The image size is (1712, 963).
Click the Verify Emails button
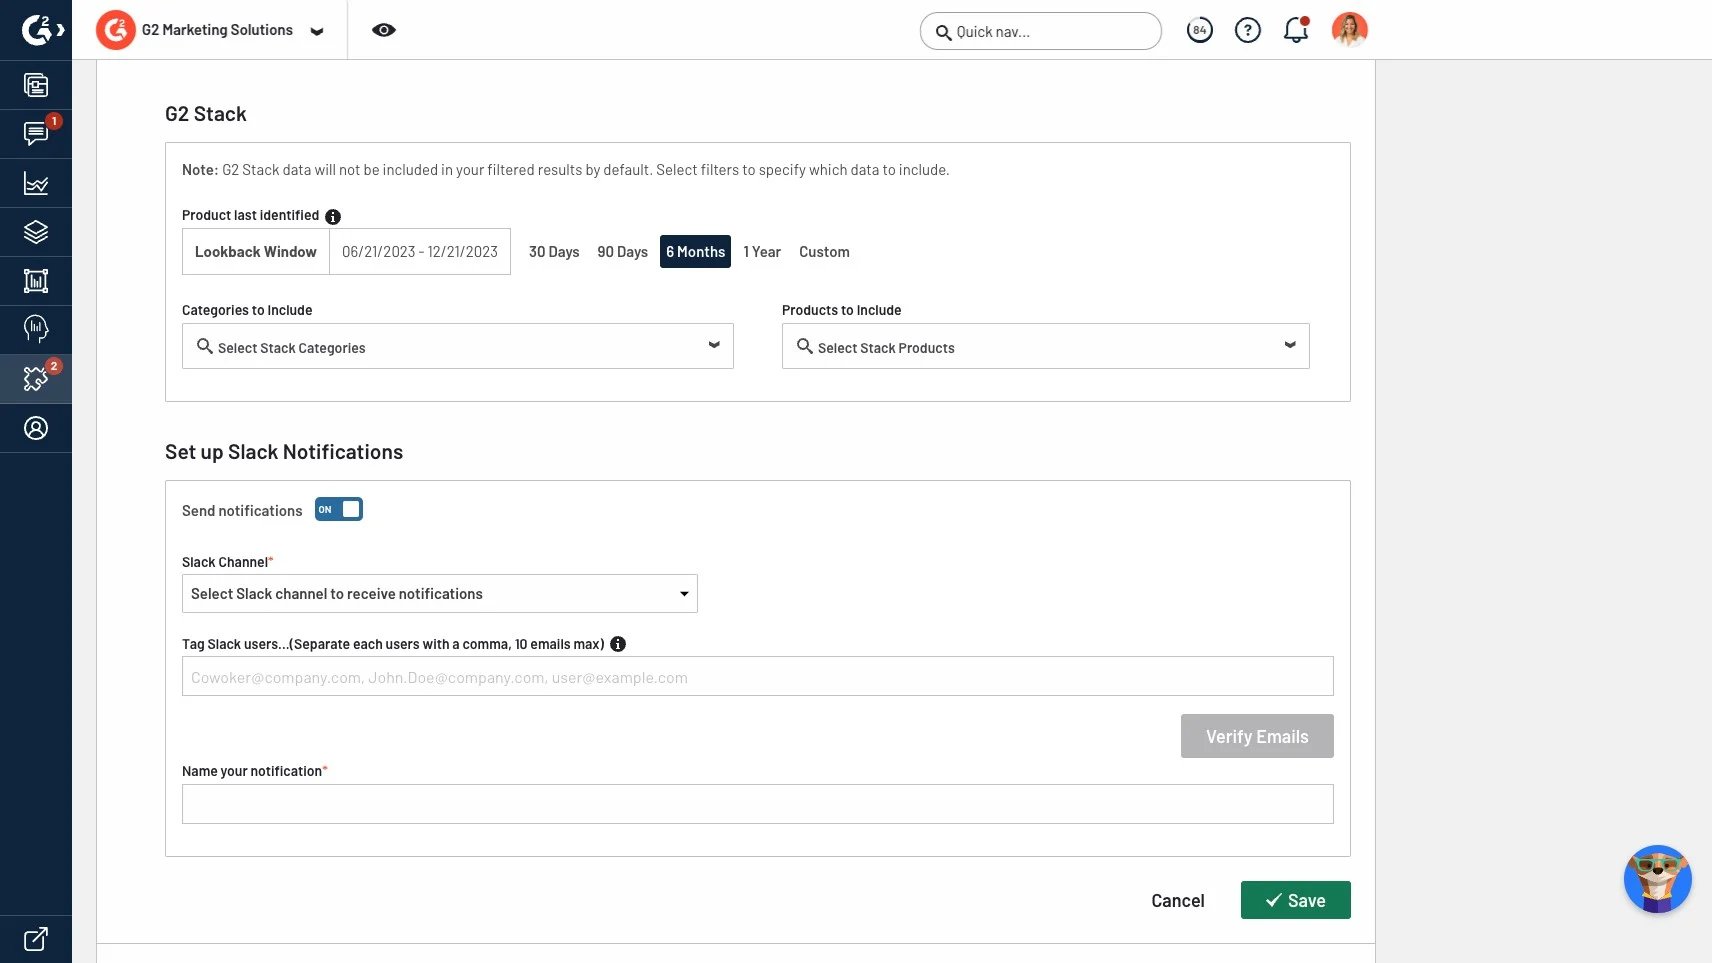(x=1257, y=736)
